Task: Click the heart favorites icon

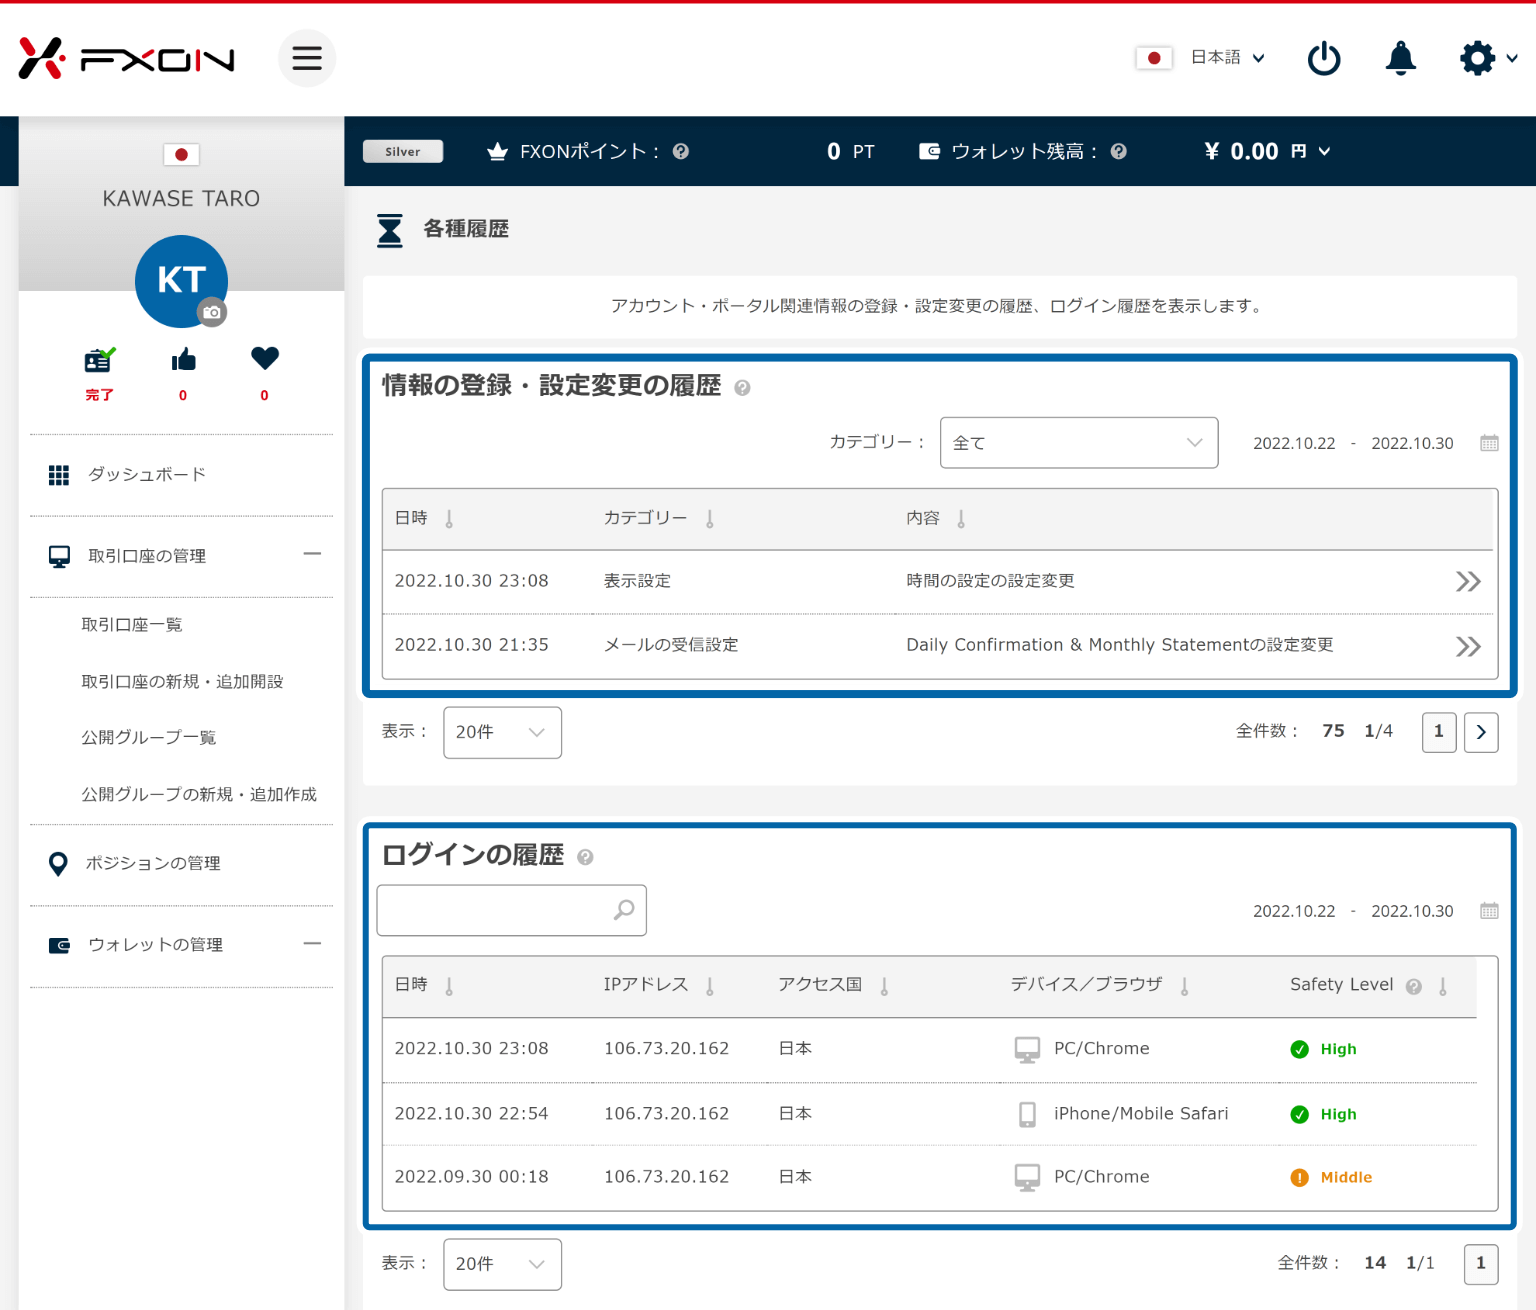Action: [265, 358]
